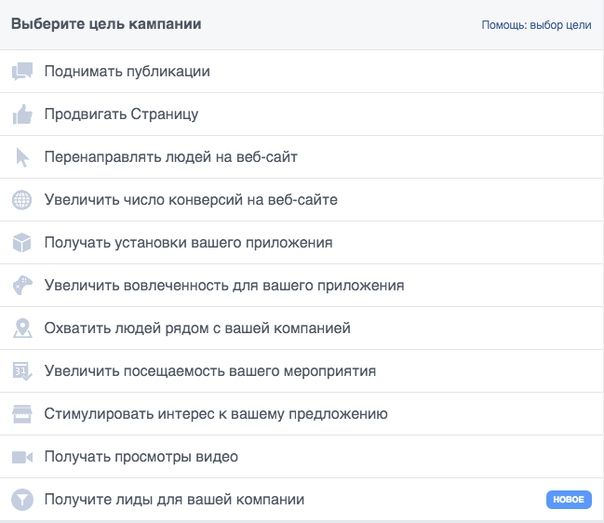This screenshot has width=604, height=523.
Task: Click the calendar icon for event responses
Action: point(22,371)
